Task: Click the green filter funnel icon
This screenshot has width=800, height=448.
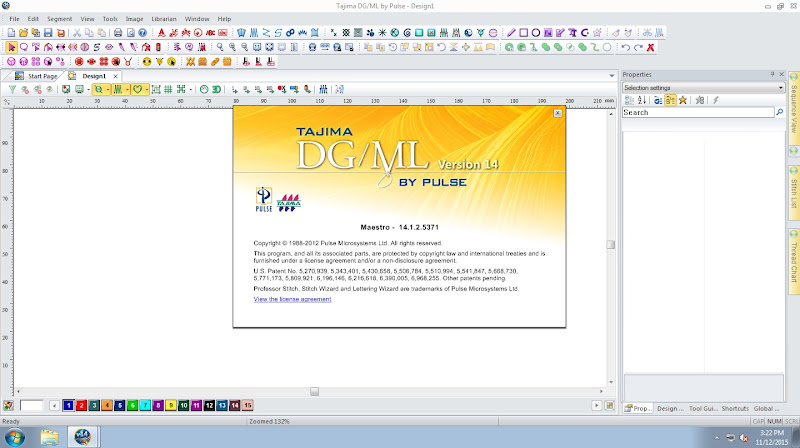Action: coord(12,89)
